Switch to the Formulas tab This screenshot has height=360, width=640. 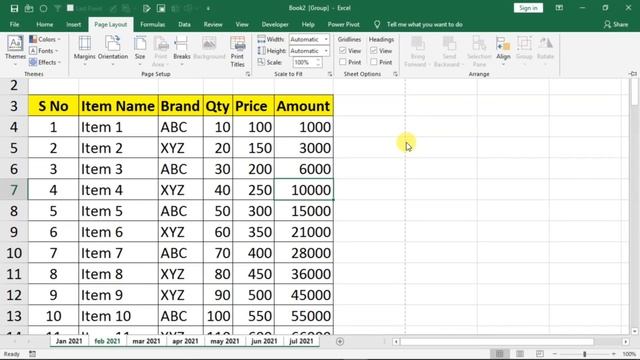[x=152, y=24]
